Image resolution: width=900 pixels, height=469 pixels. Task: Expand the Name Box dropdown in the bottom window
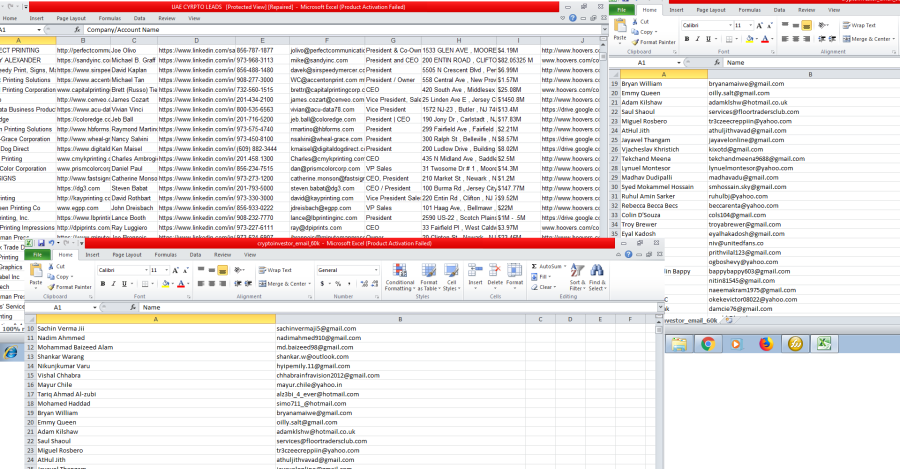coord(95,308)
